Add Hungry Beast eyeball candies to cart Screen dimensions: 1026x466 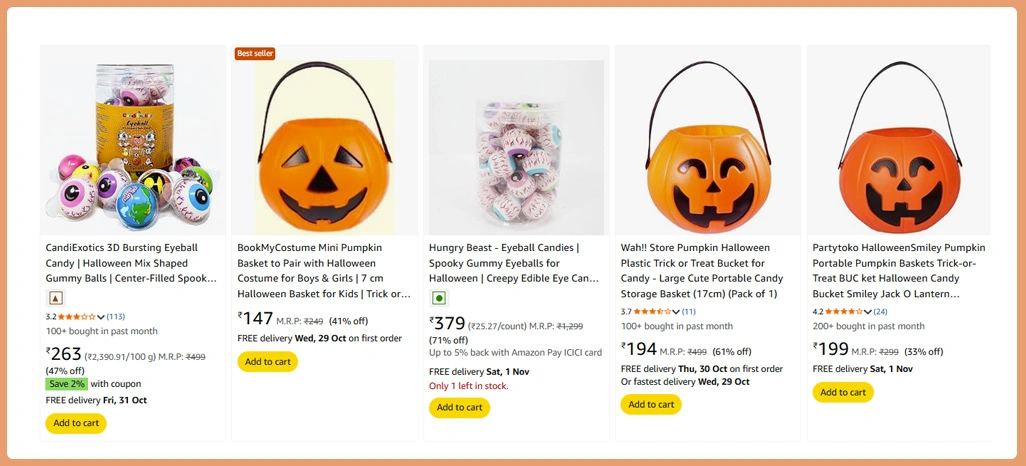tap(459, 407)
